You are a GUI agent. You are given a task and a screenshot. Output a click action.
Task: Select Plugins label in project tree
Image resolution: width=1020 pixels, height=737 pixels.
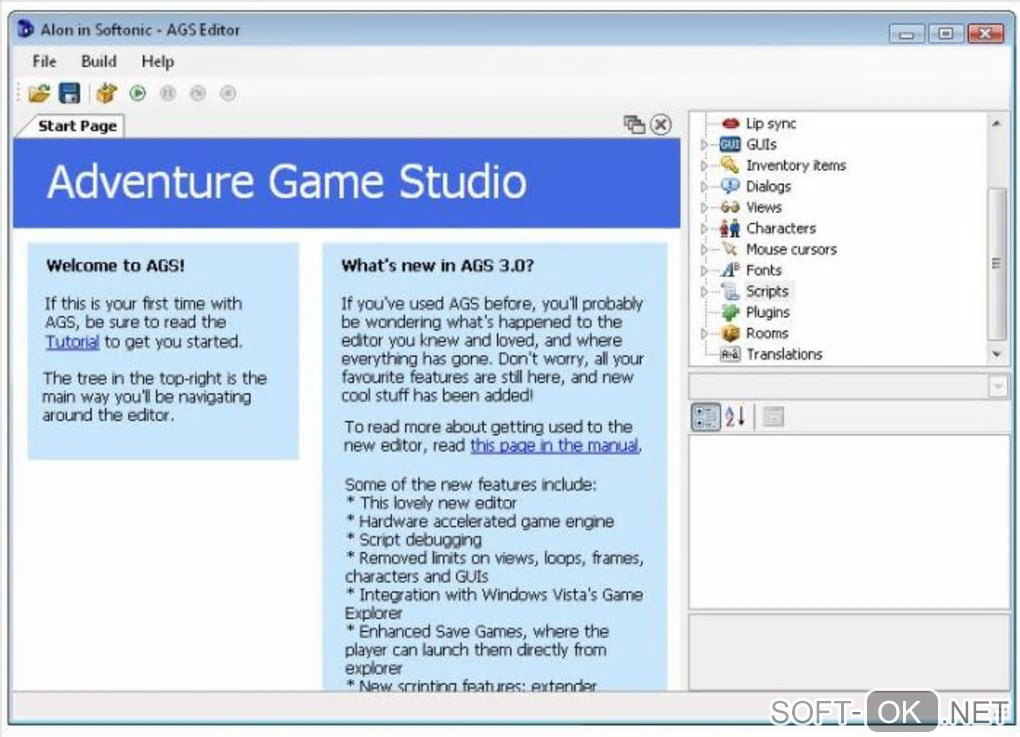768,312
